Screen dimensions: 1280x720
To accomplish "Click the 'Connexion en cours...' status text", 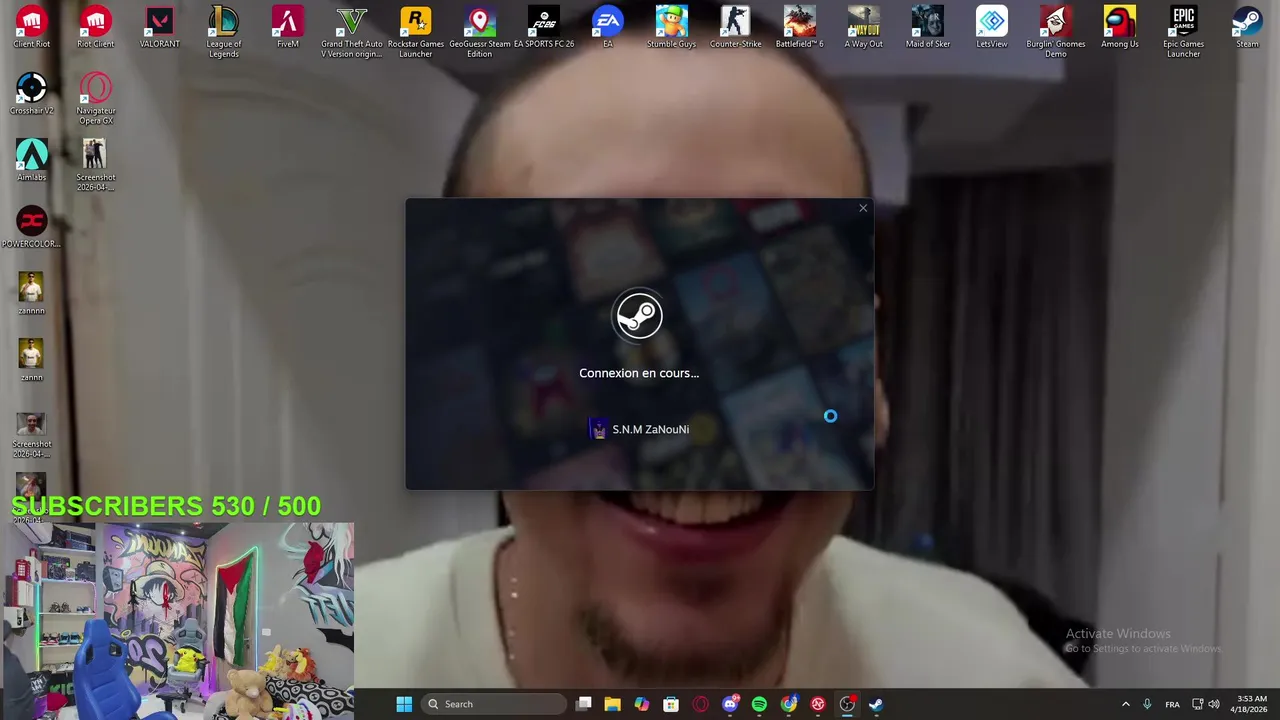I will (639, 373).
